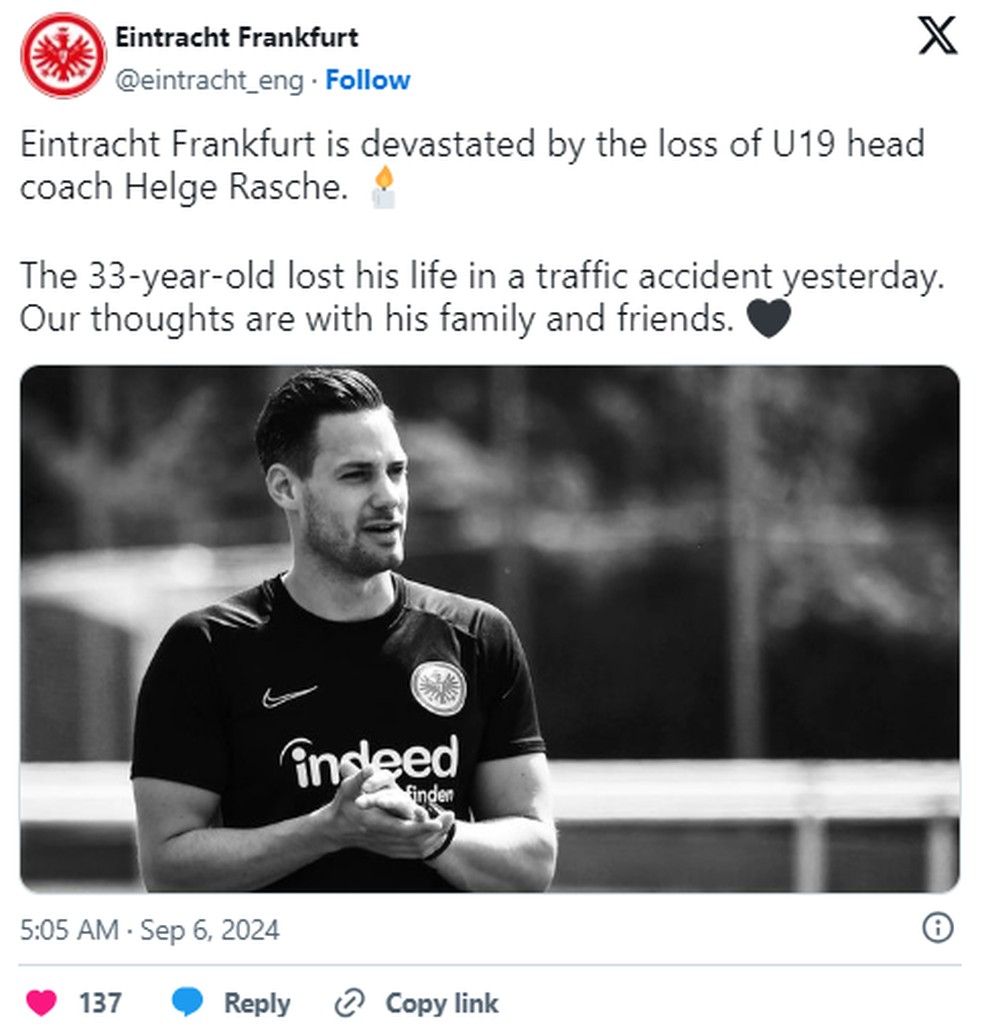The image size is (984, 1033).
Task: Click the Eintracht Frankfurt display name
Action: coord(236,39)
